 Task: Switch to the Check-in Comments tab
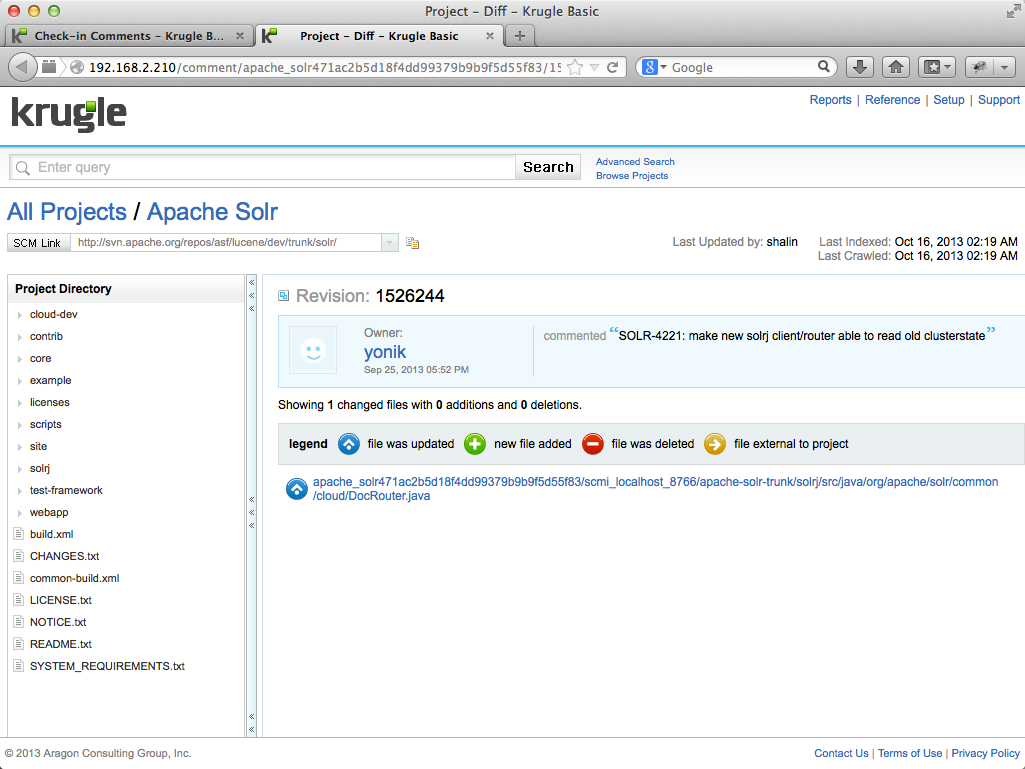pos(128,36)
